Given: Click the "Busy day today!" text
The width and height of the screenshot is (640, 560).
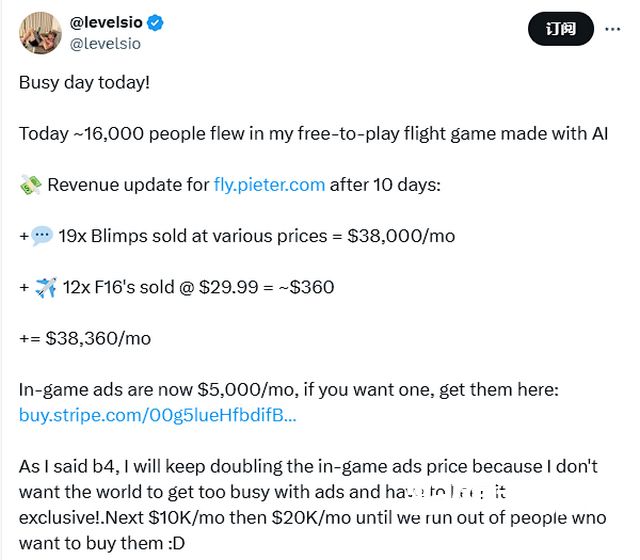Looking at the screenshot, I should pos(84,82).
